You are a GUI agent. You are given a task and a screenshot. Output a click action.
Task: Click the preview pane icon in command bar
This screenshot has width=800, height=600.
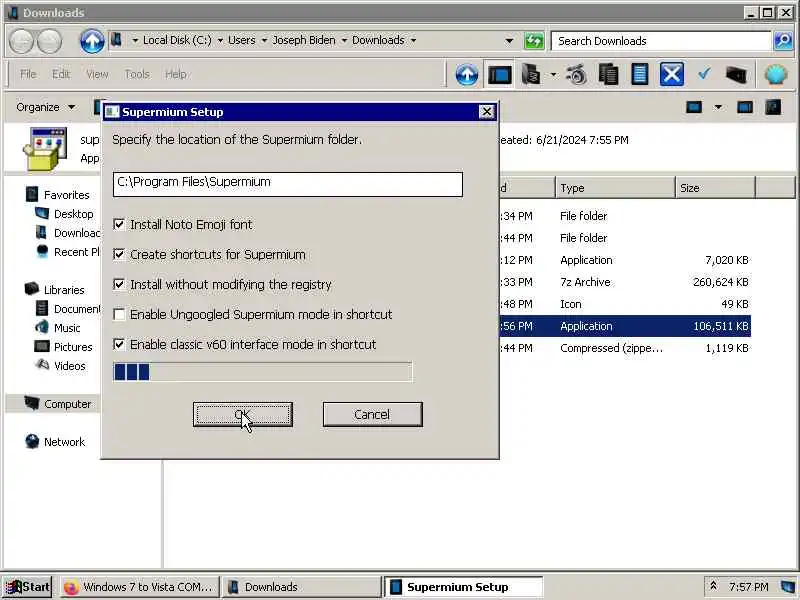(745, 107)
